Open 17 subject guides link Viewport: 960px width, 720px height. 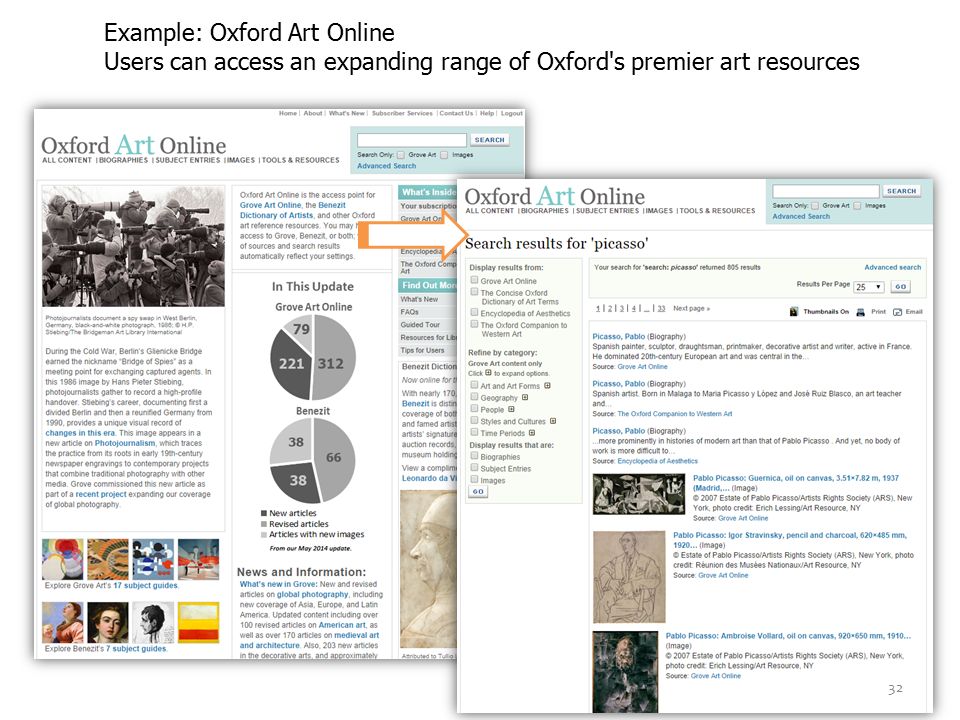coord(145,586)
